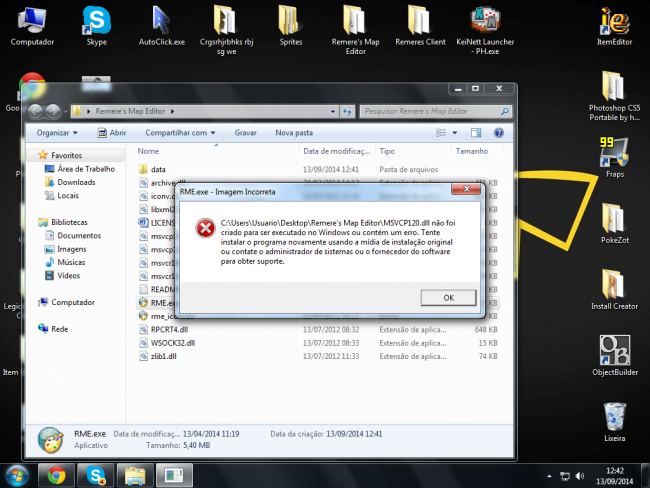Sort by Data de modificaç... column
Viewport: 650px width, 488px height.
[x=337, y=151]
